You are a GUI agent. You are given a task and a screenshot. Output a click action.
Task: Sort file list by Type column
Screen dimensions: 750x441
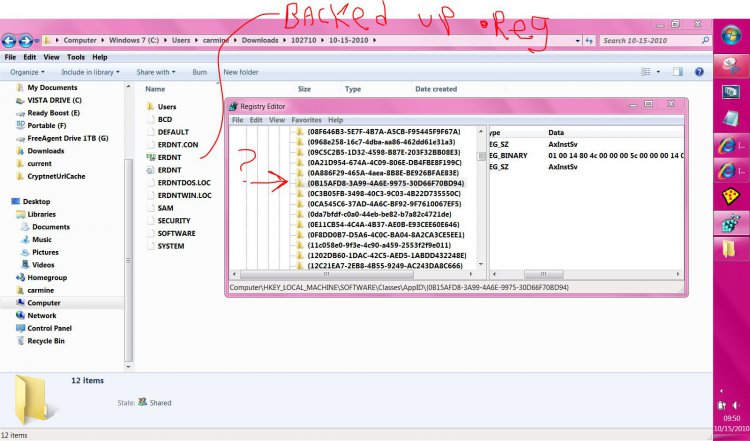tap(353, 89)
